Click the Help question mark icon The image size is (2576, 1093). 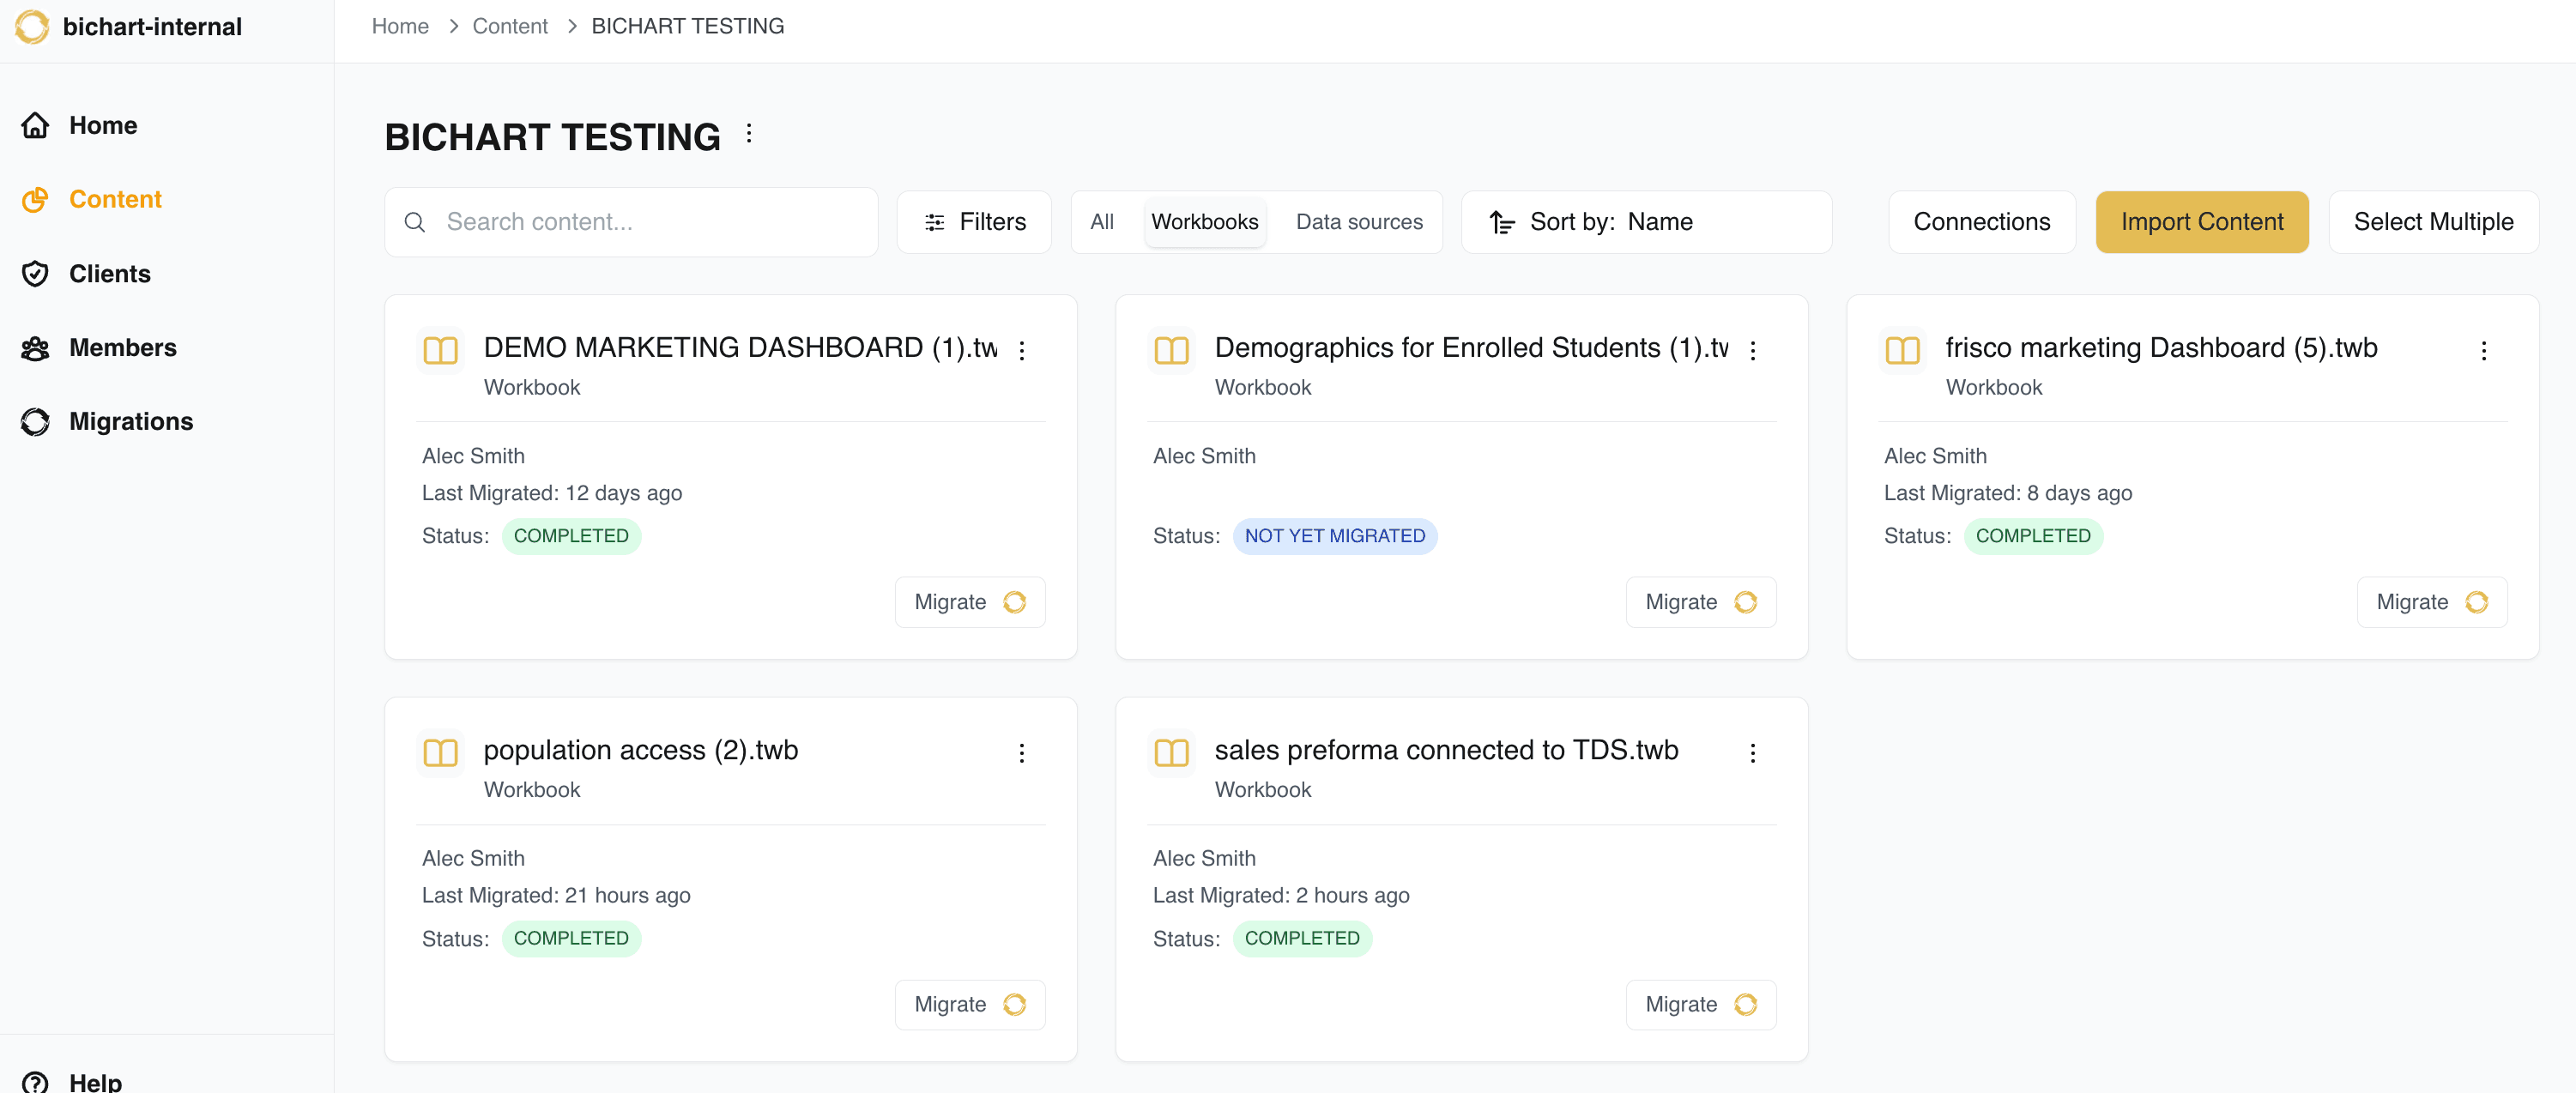35,1081
